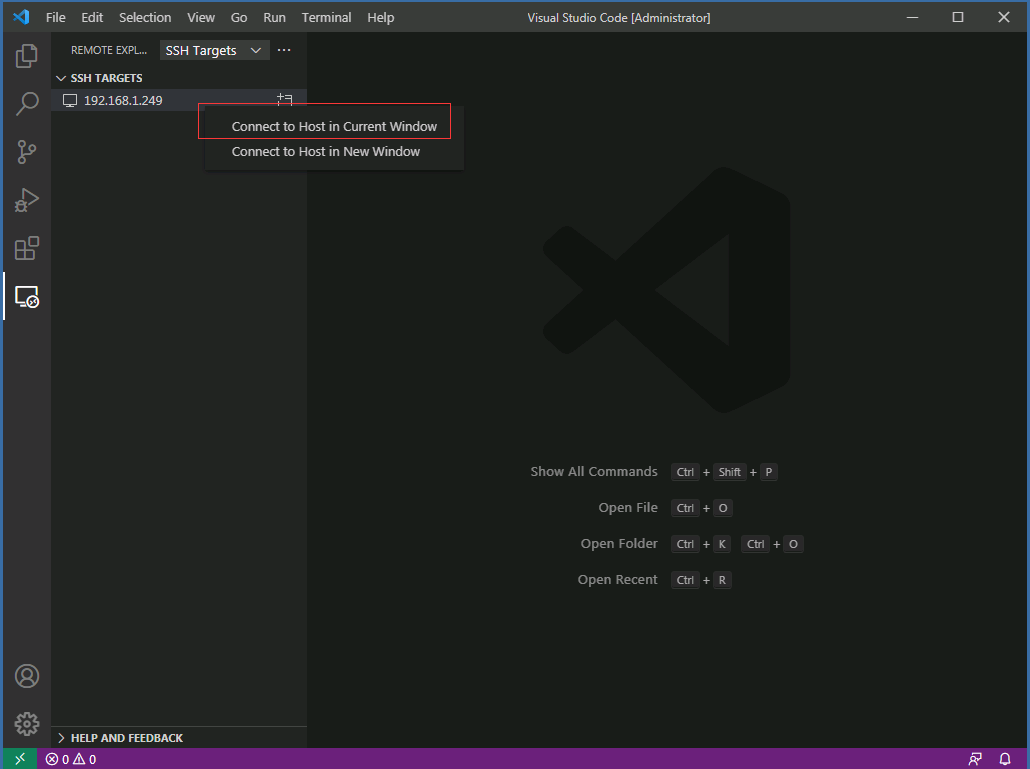Maximize the Visual Studio Code window

coord(958,18)
